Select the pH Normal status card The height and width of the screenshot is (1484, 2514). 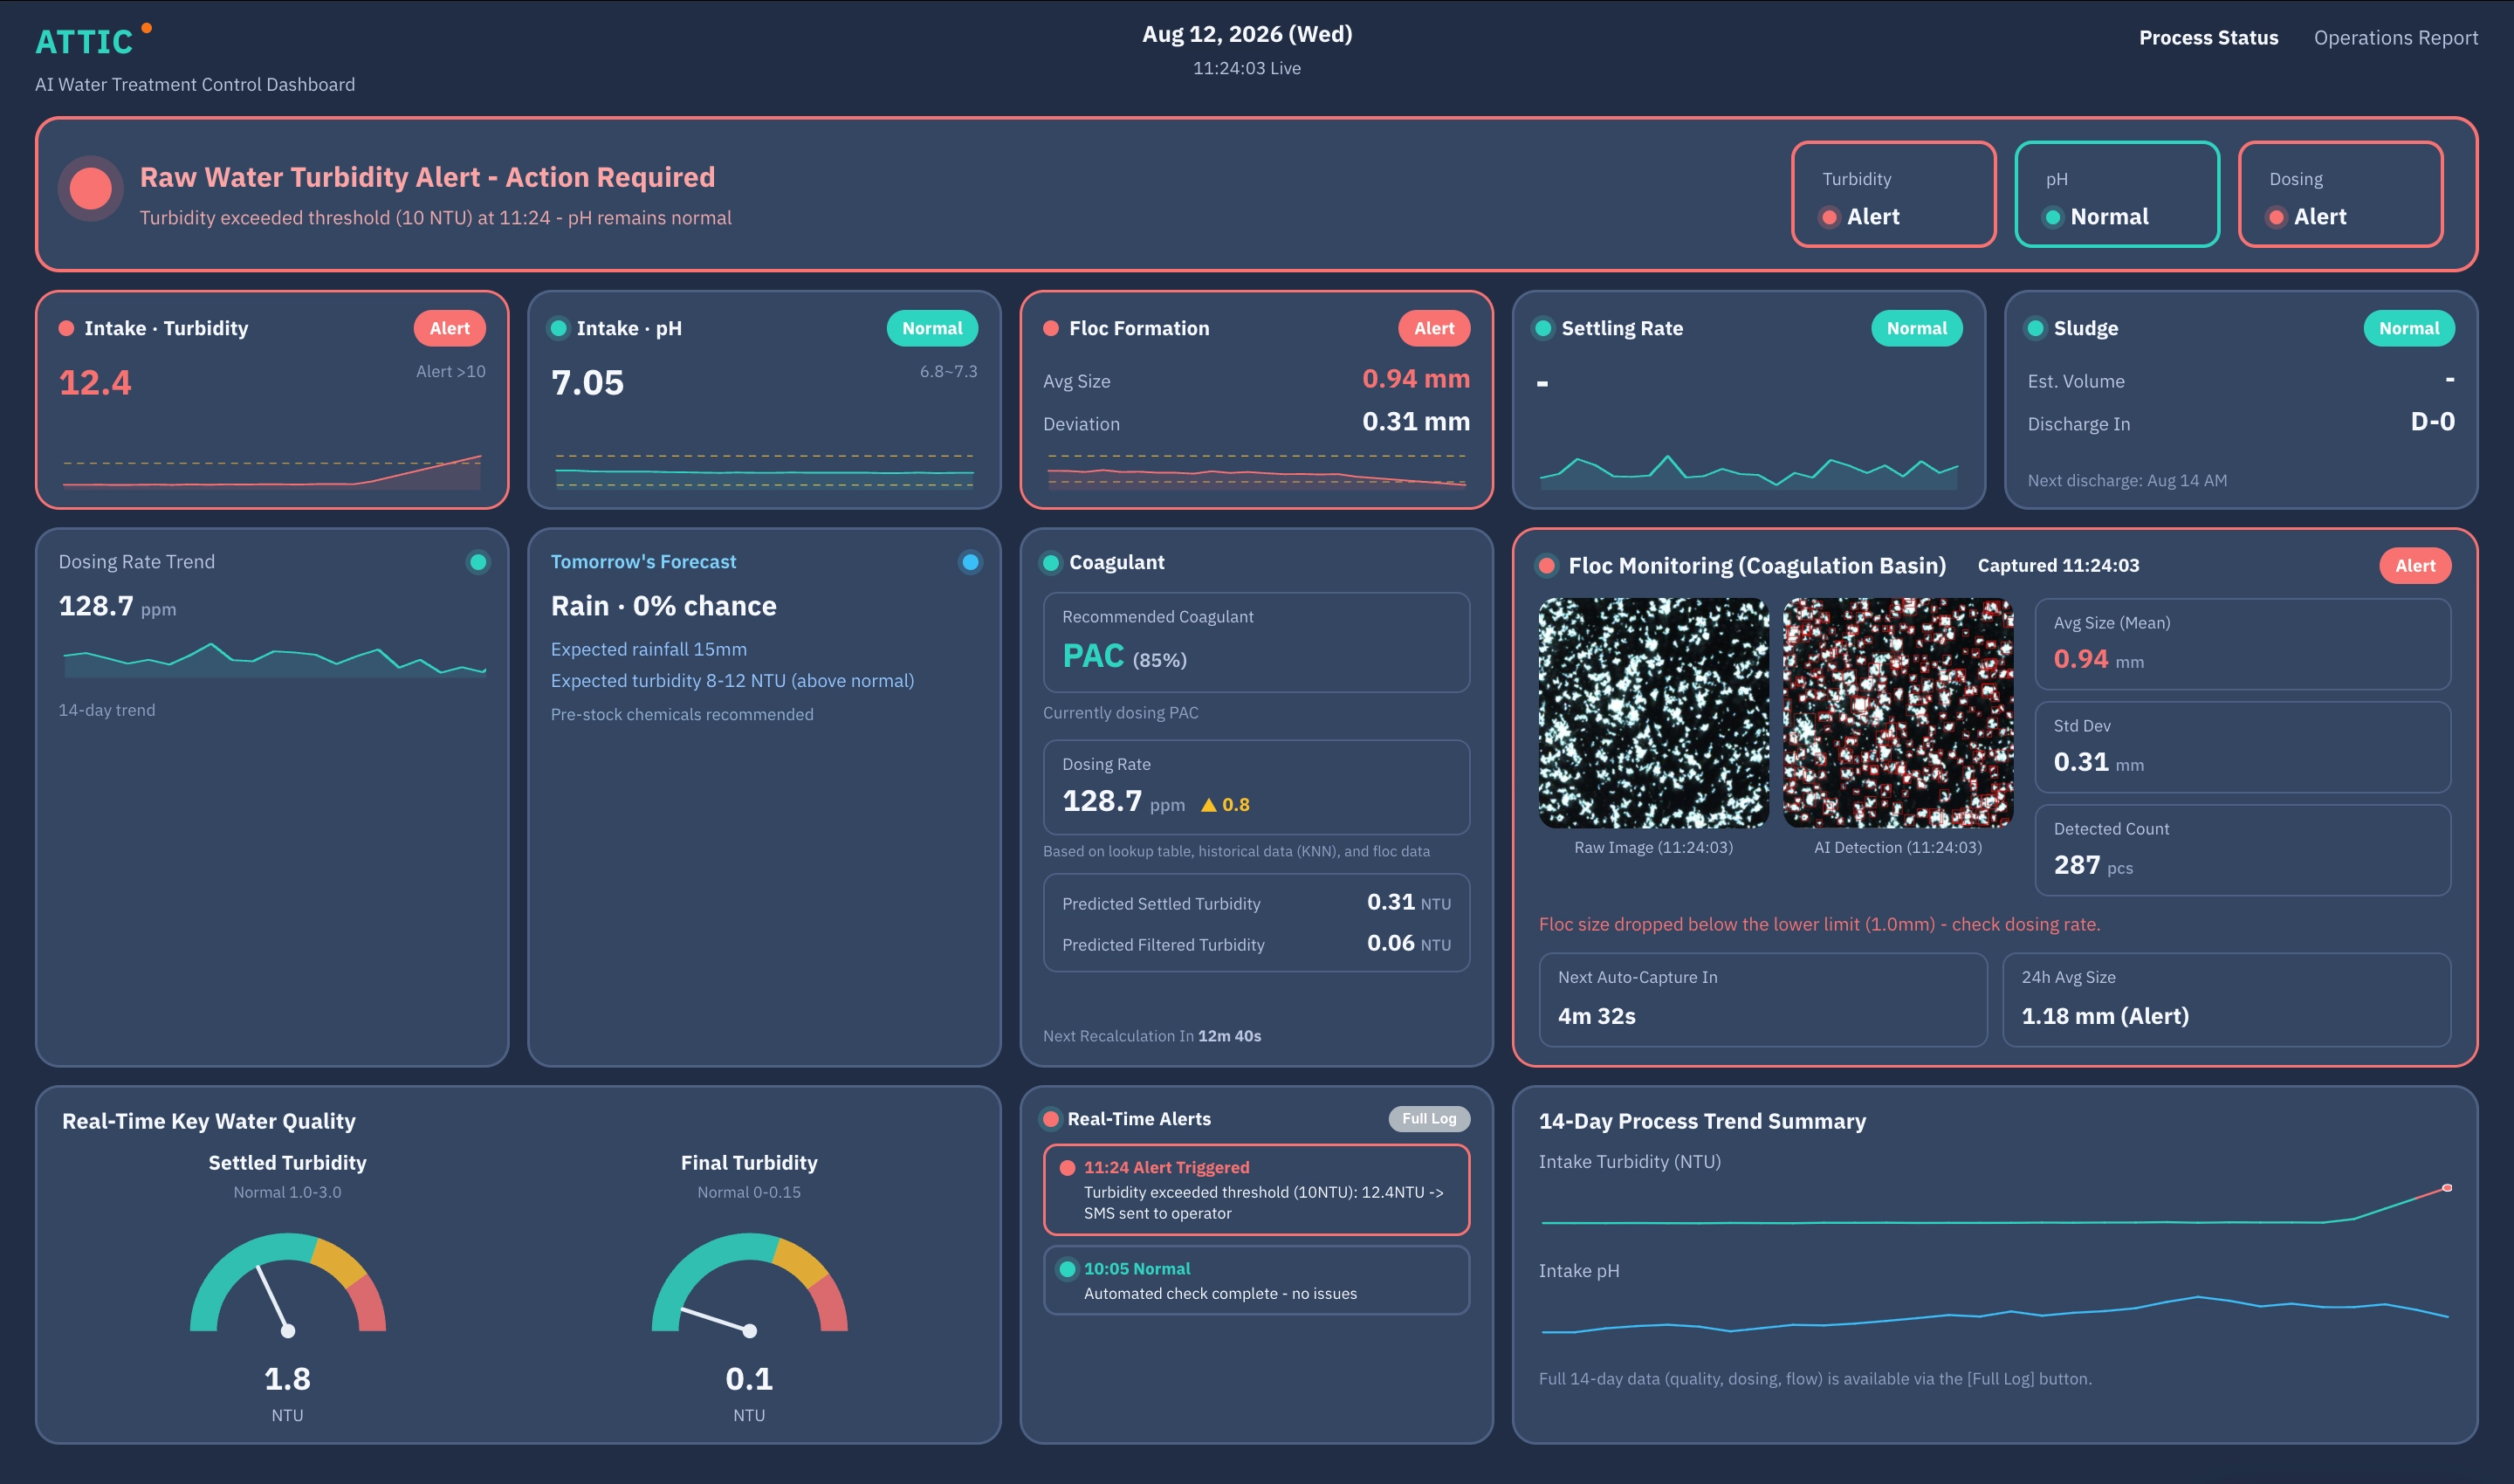click(2116, 194)
